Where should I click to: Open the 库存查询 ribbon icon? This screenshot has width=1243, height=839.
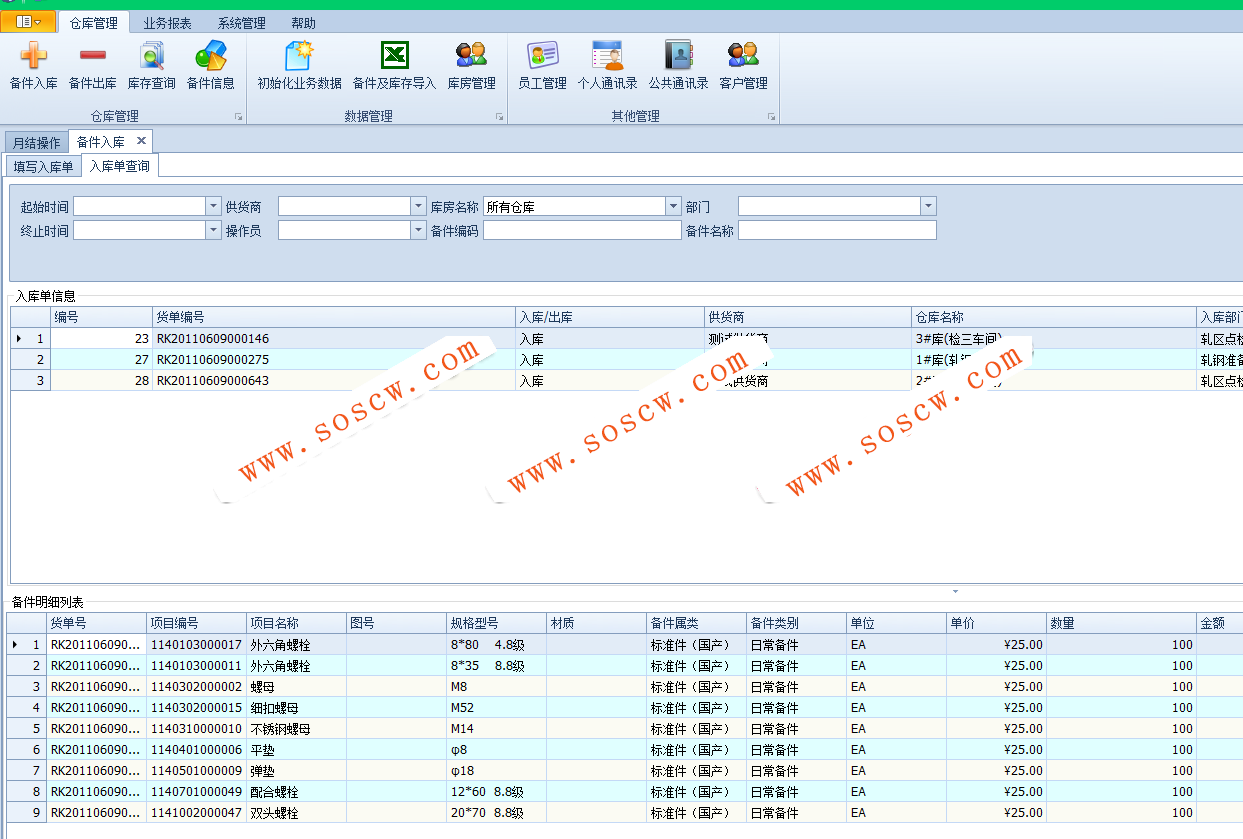click(x=151, y=66)
